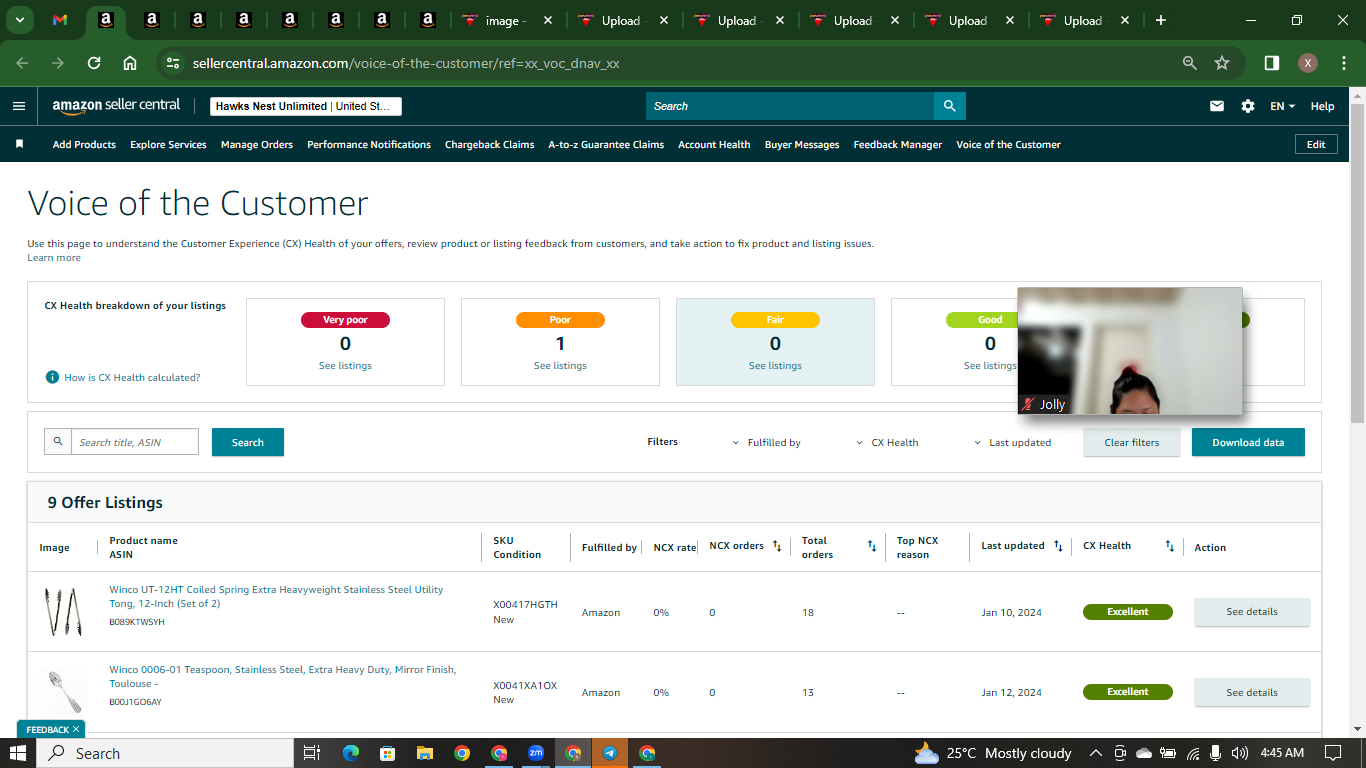Sort by the Total orders arrows icon
Screen dimensions: 1366x768
point(872,546)
